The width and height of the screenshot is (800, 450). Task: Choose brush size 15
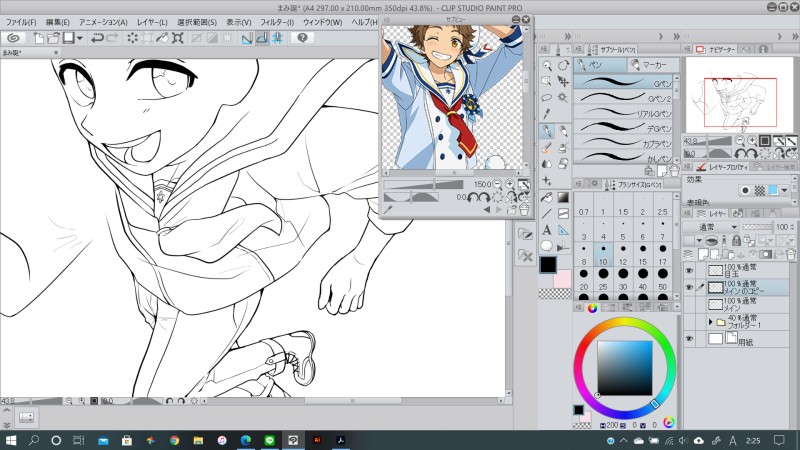pyautogui.click(x=643, y=256)
